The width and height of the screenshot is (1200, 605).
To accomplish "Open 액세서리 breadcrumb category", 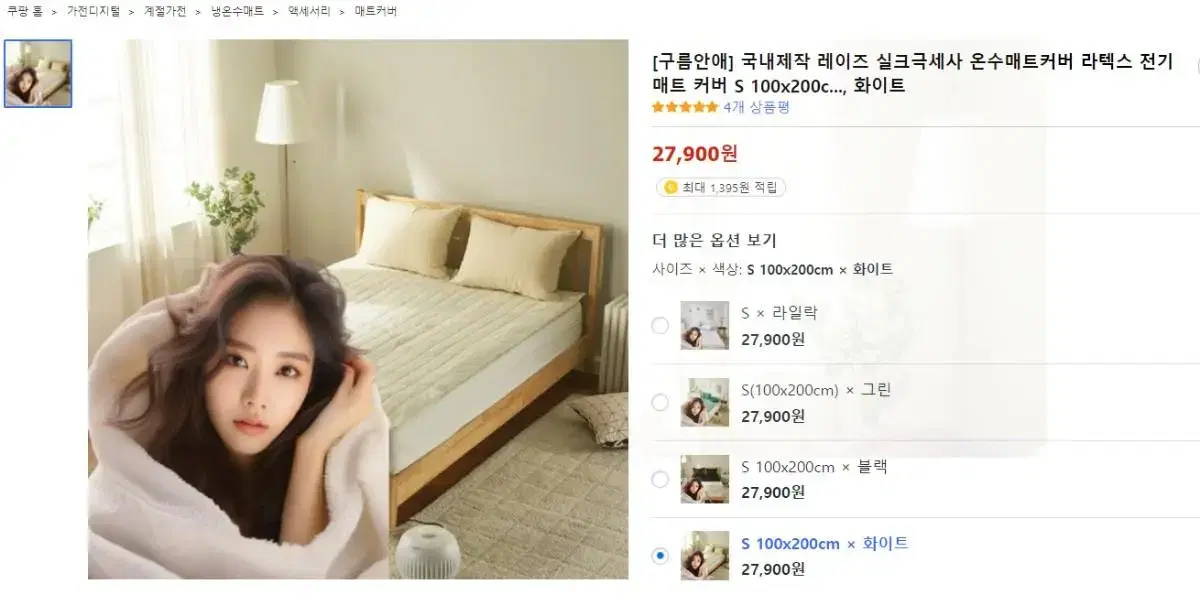I will 309,11.
